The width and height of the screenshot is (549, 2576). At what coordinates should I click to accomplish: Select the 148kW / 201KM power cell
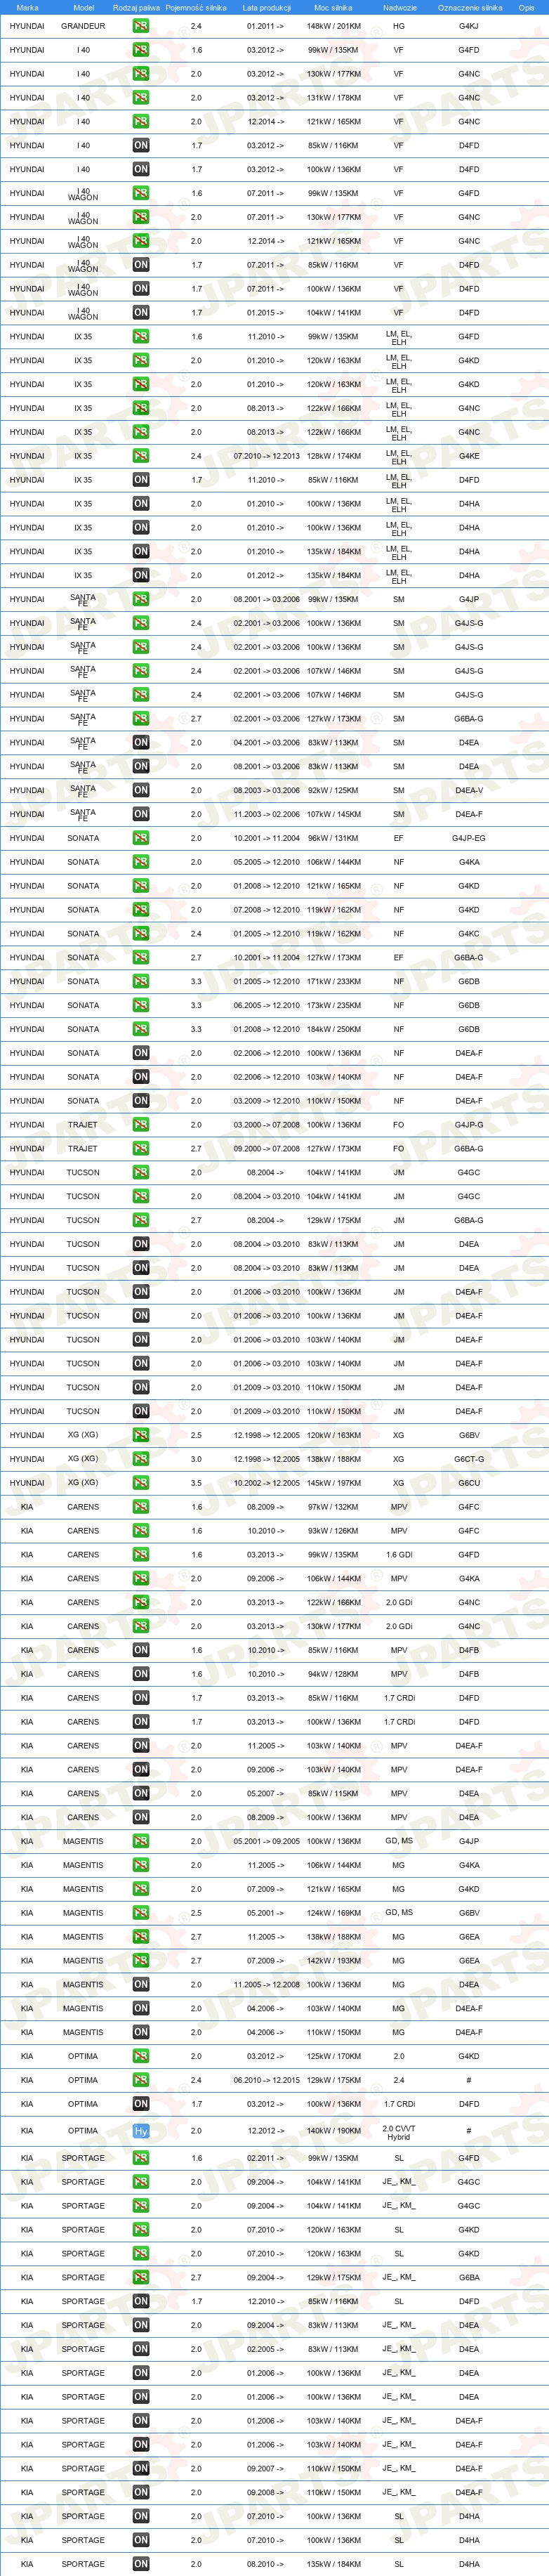coord(334,26)
